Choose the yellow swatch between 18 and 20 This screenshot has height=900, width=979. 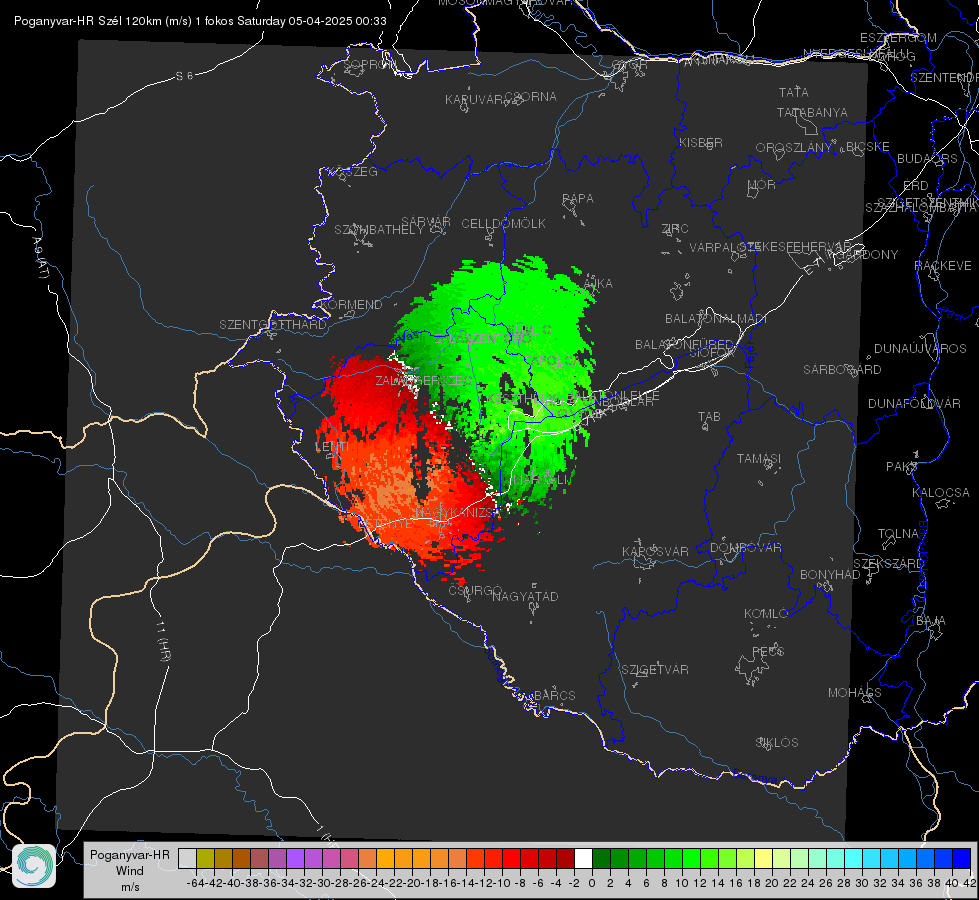click(763, 858)
